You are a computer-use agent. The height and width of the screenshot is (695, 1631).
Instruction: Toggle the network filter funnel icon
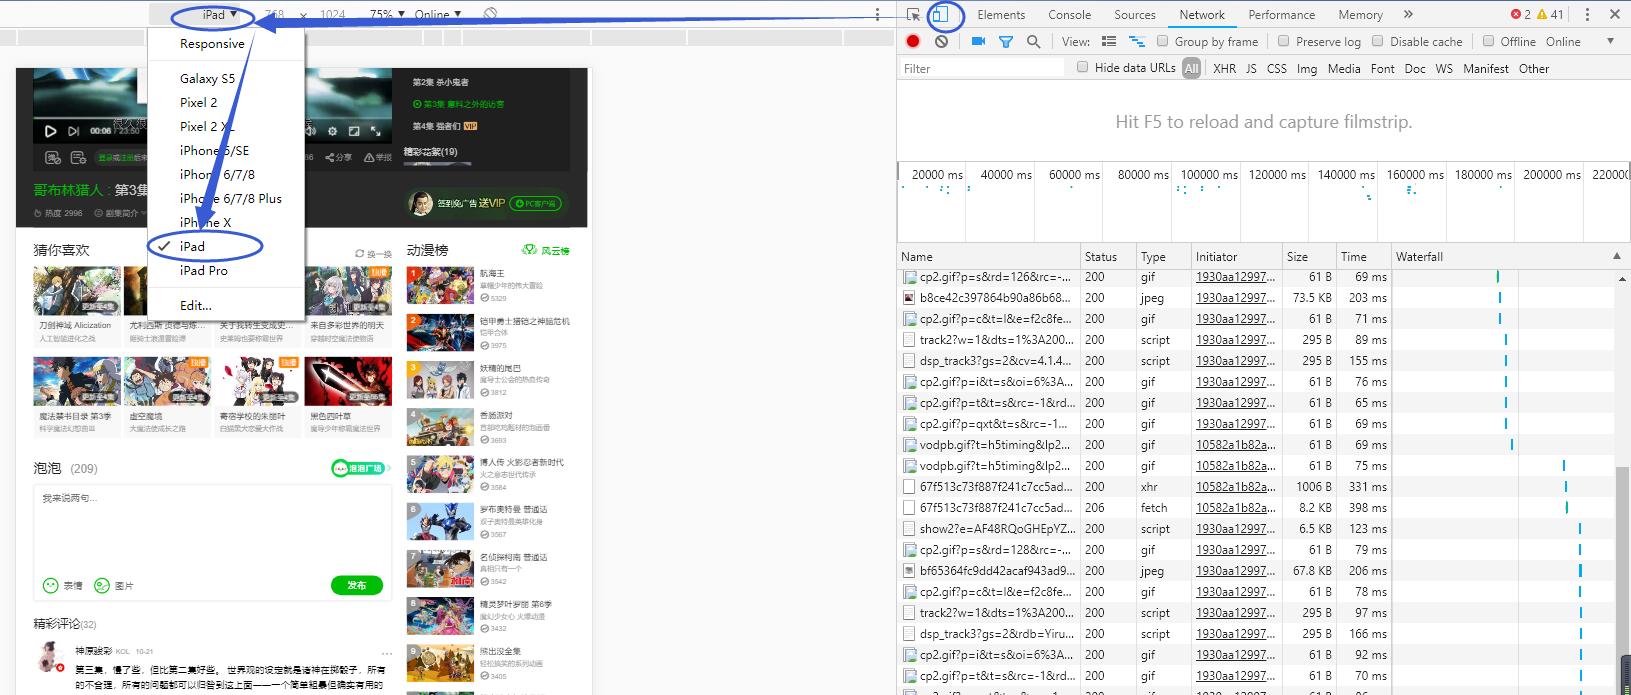point(1006,42)
